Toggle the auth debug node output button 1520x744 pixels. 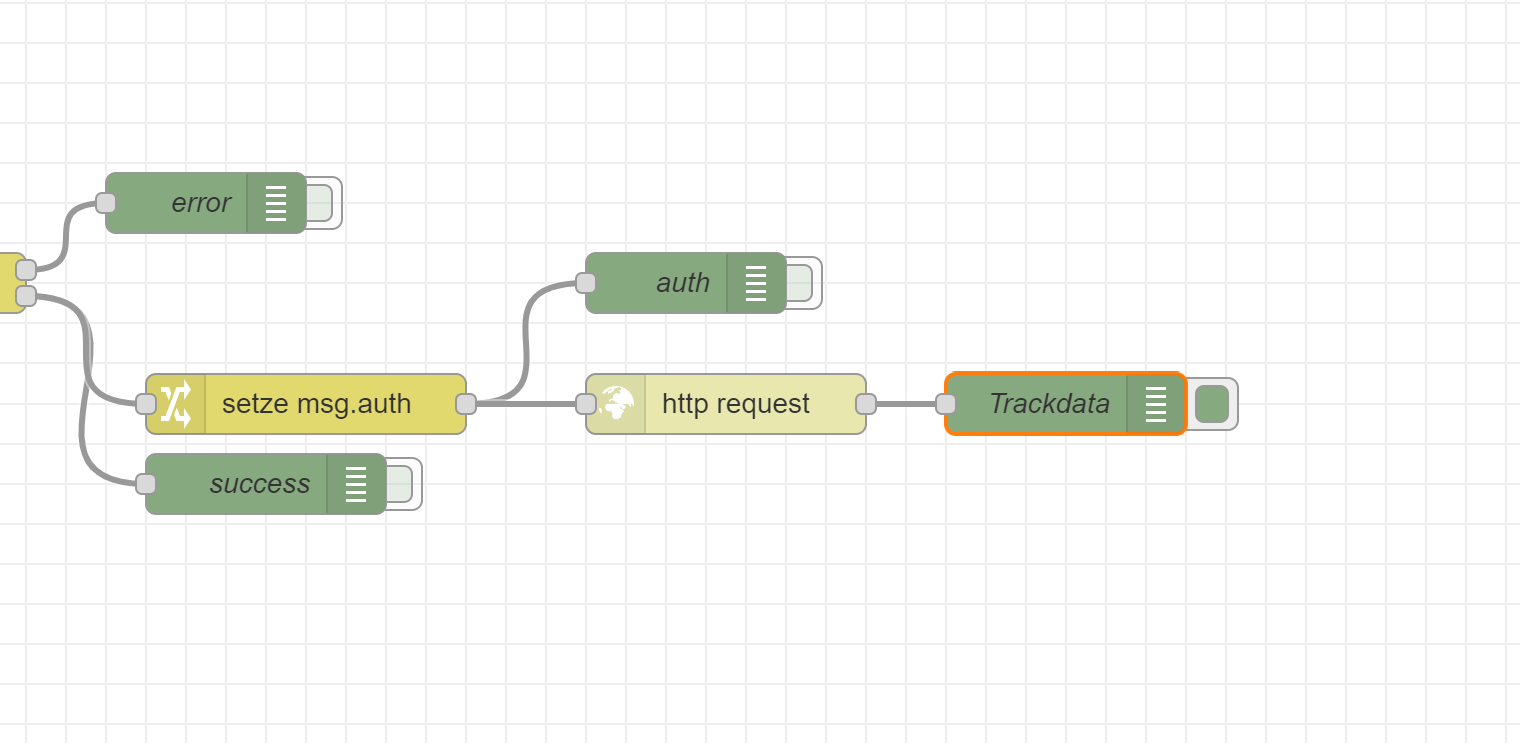[x=800, y=283]
